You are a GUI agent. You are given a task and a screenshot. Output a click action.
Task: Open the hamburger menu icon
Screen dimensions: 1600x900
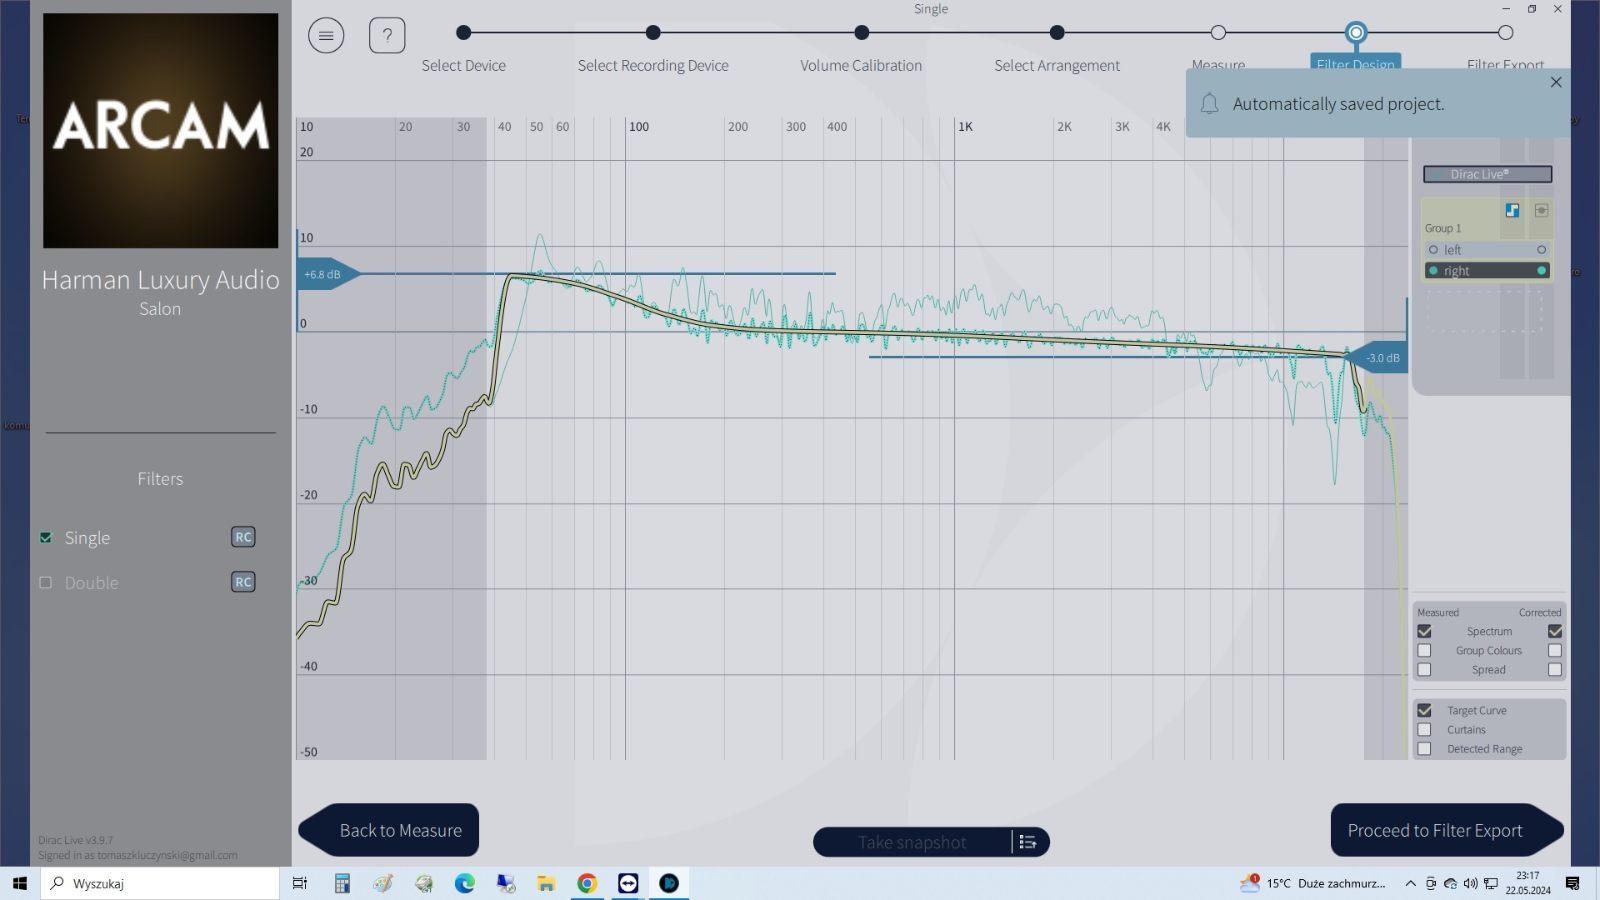pyautogui.click(x=326, y=36)
